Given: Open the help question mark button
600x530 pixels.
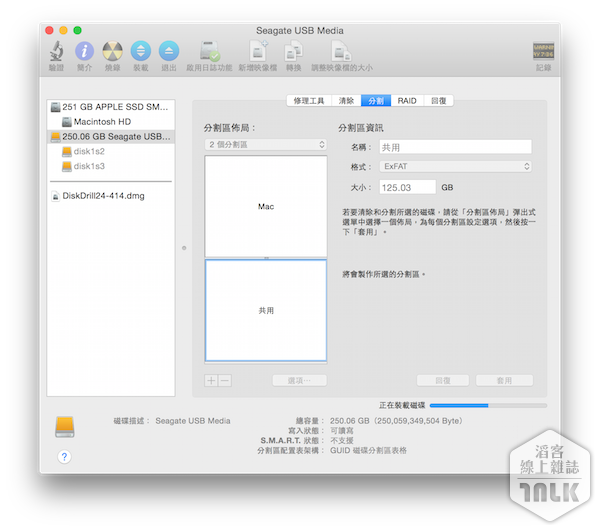Looking at the screenshot, I should 64,457.
